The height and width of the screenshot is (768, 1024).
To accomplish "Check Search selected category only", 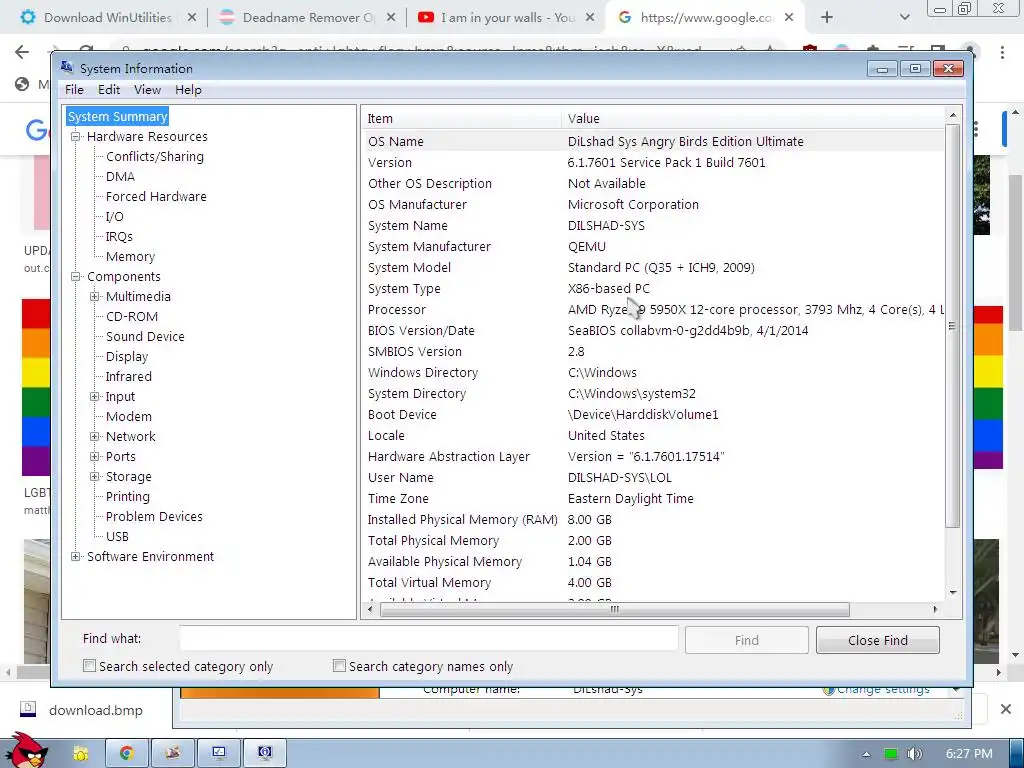I will click(x=89, y=665).
